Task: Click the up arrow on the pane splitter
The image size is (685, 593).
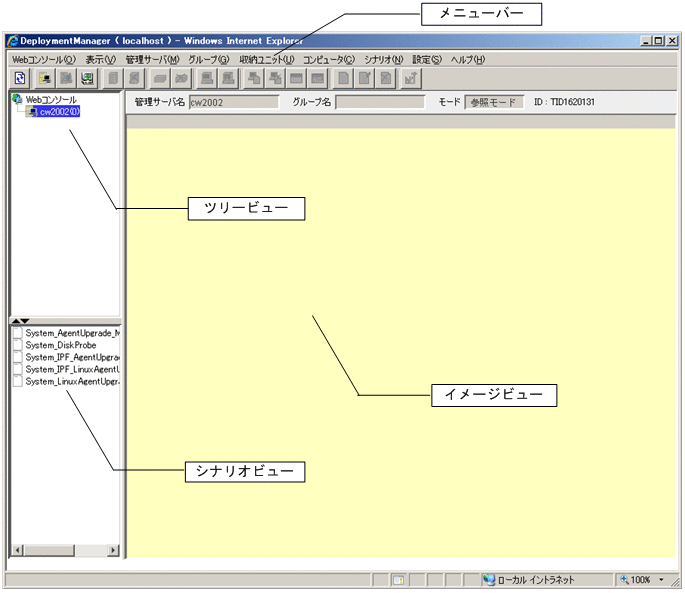Action: [x=17, y=321]
